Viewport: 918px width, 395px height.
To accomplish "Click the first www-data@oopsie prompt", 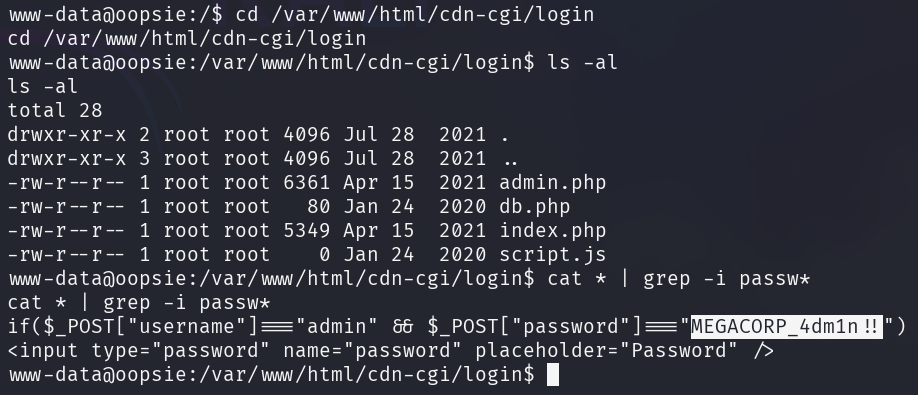I will point(115,14).
